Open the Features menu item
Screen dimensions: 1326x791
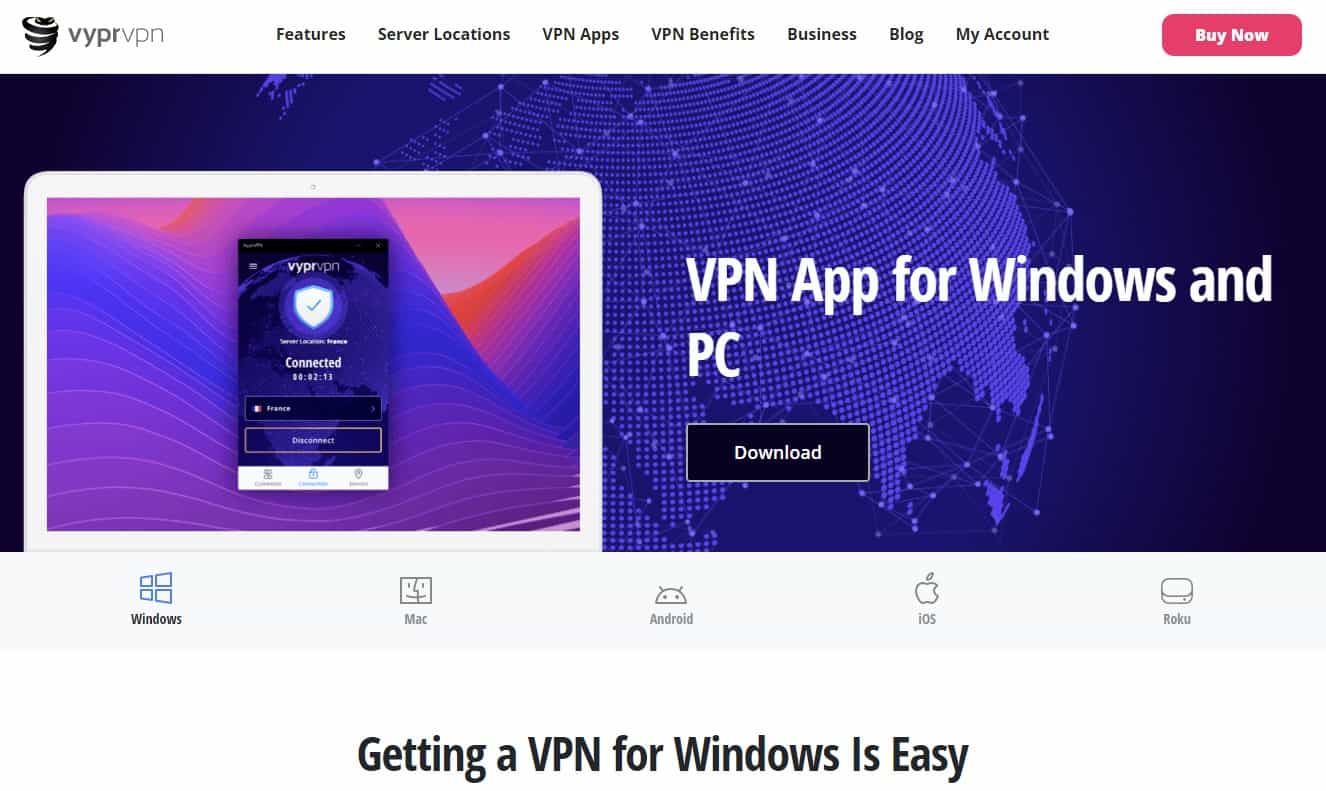[311, 34]
